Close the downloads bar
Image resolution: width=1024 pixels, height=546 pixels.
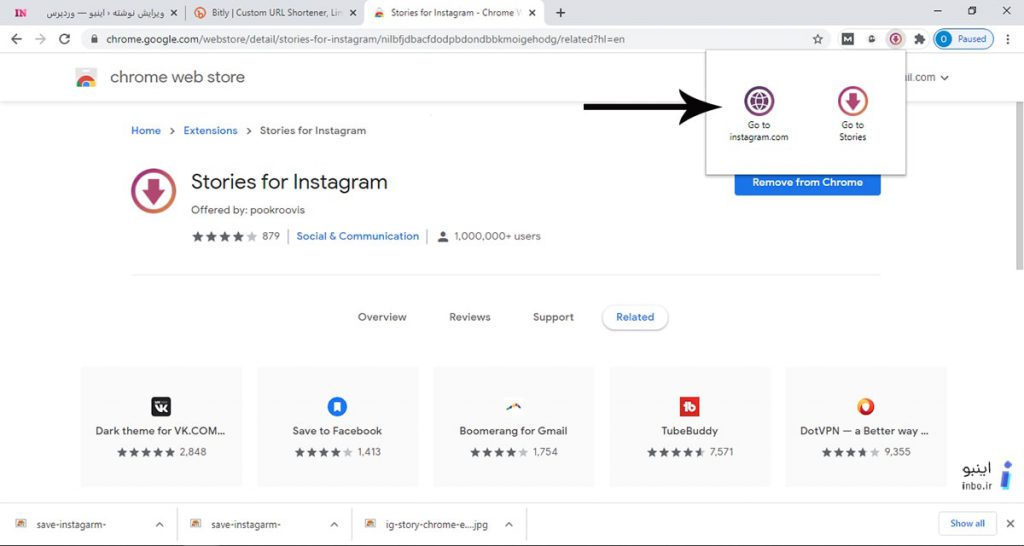pos(1010,524)
